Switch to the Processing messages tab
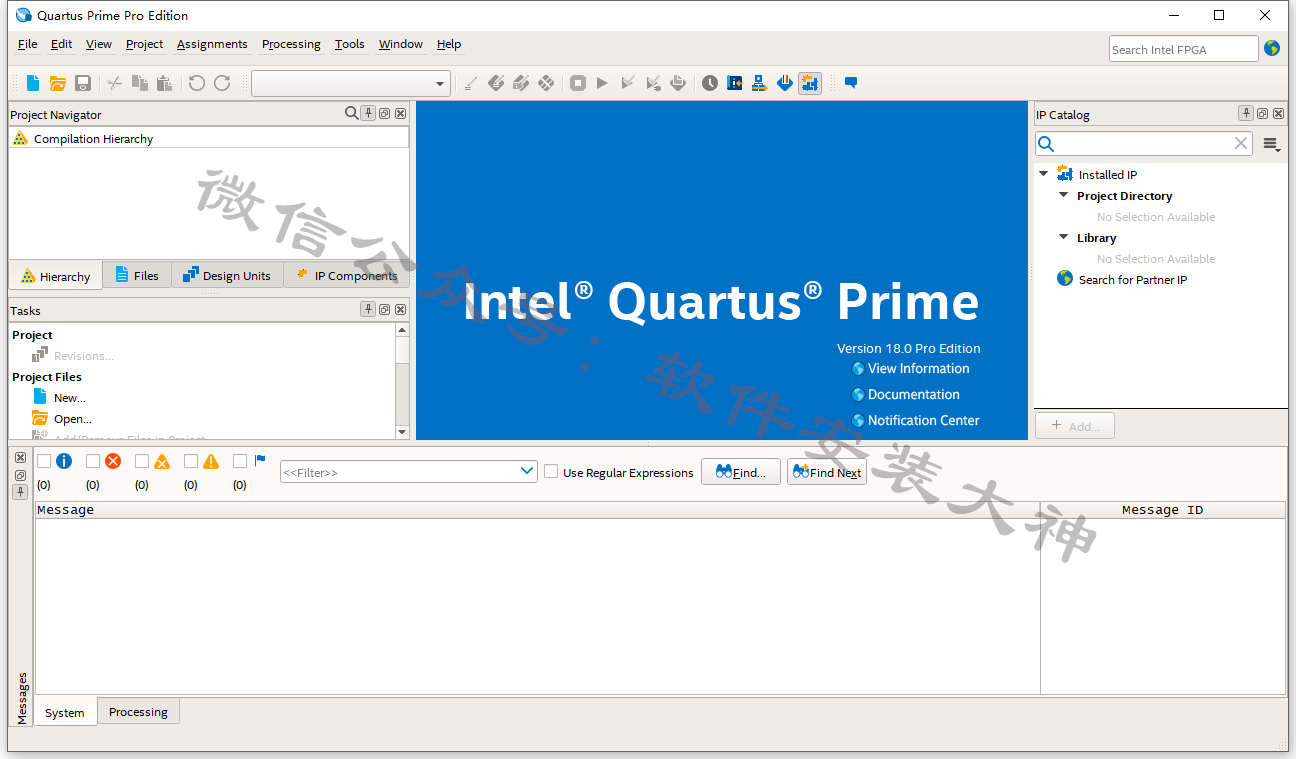Image resolution: width=1296 pixels, height=759 pixels. 138,712
